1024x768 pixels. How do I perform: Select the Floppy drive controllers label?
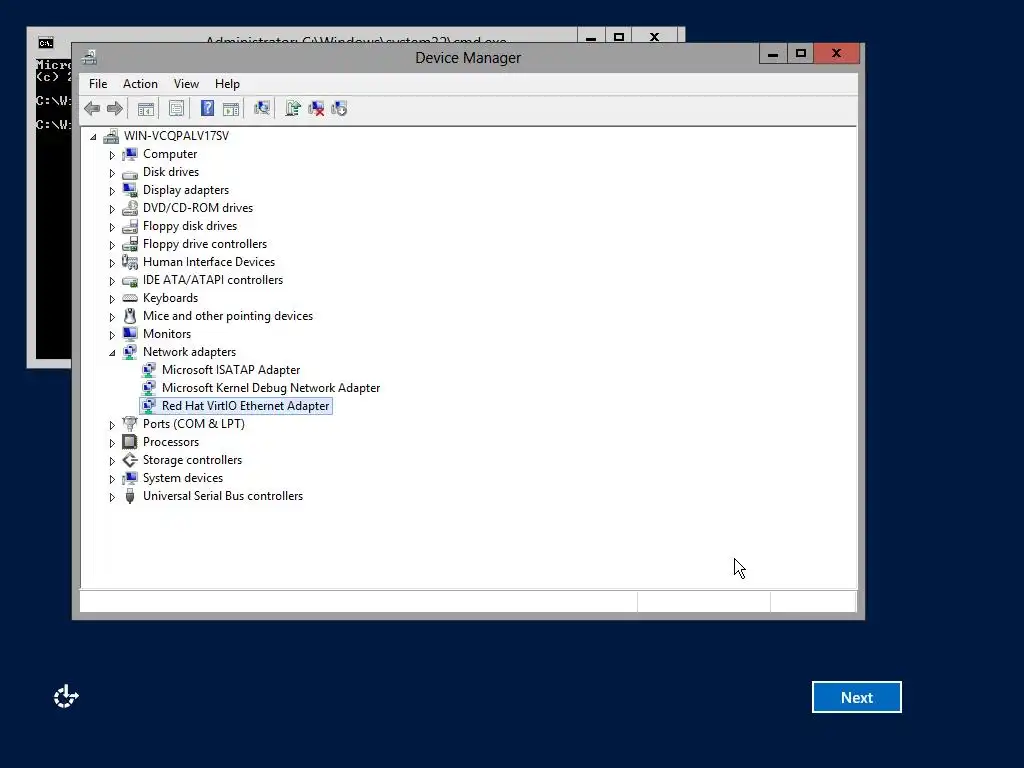[204, 244]
